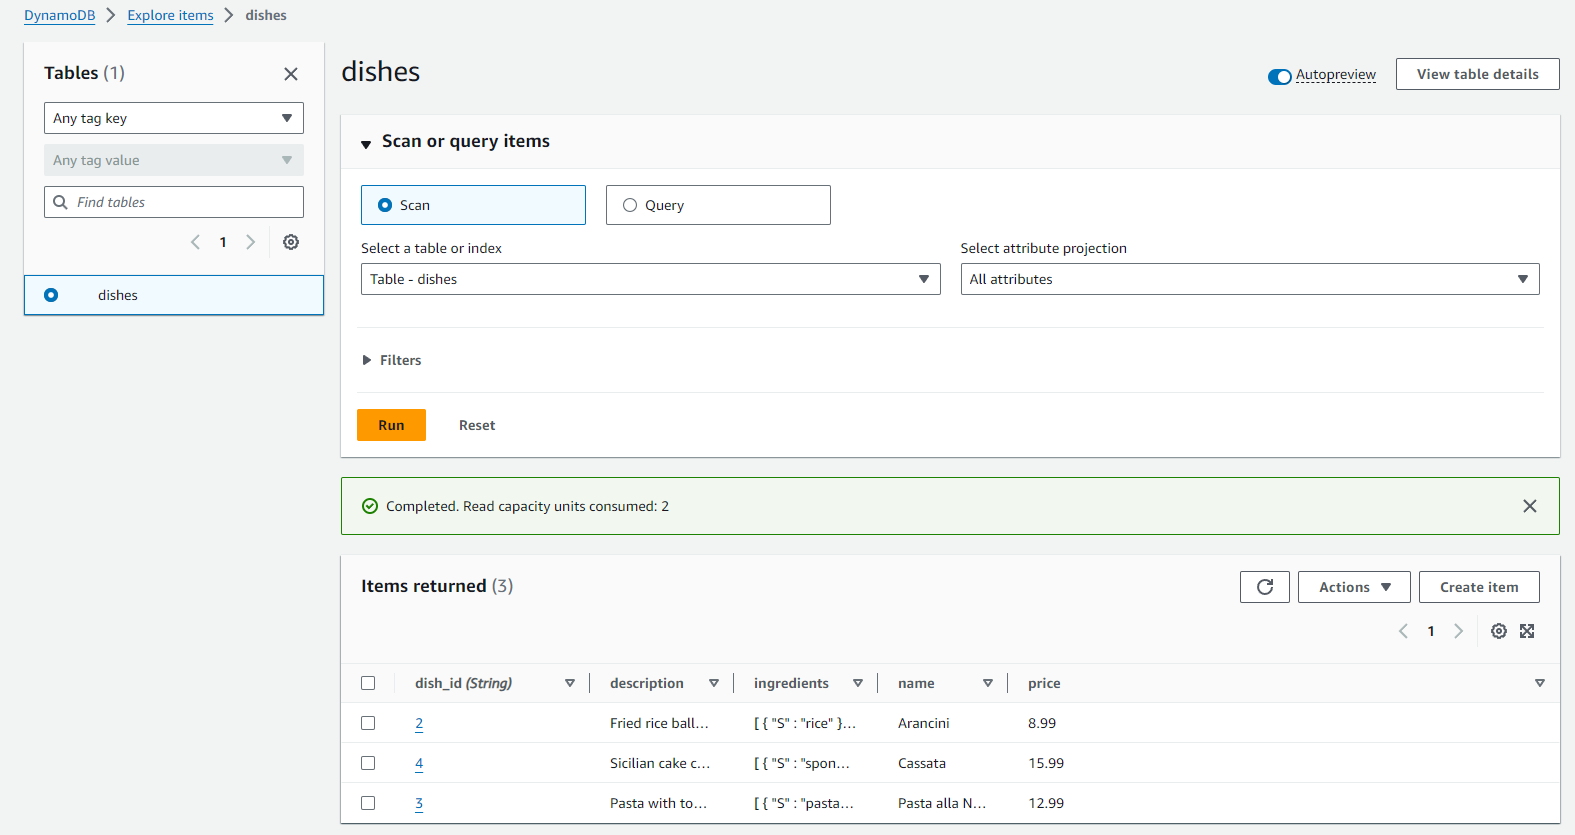Click the View table details button
This screenshot has width=1575, height=835.
pos(1478,74)
